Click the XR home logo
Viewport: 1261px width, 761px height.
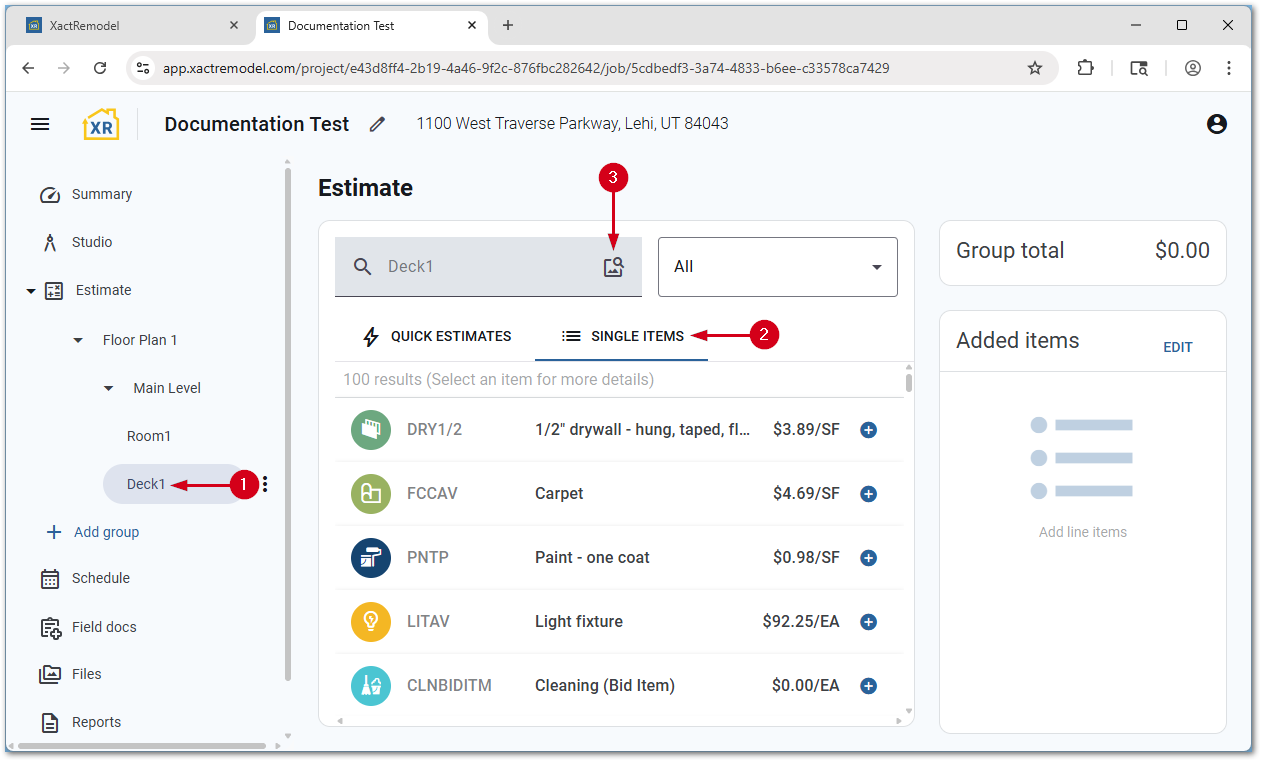[101, 124]
